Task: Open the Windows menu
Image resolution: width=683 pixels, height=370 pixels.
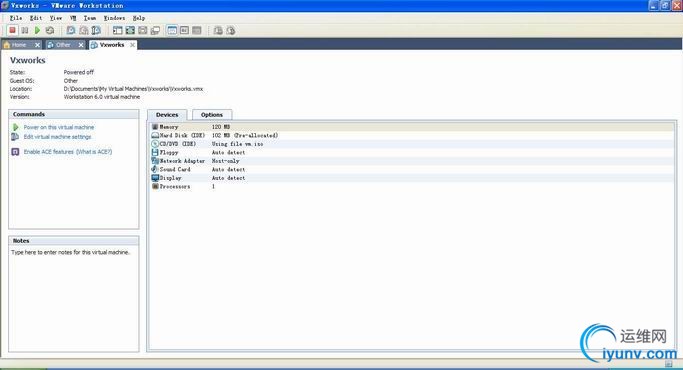Action: tap(114, 18)
